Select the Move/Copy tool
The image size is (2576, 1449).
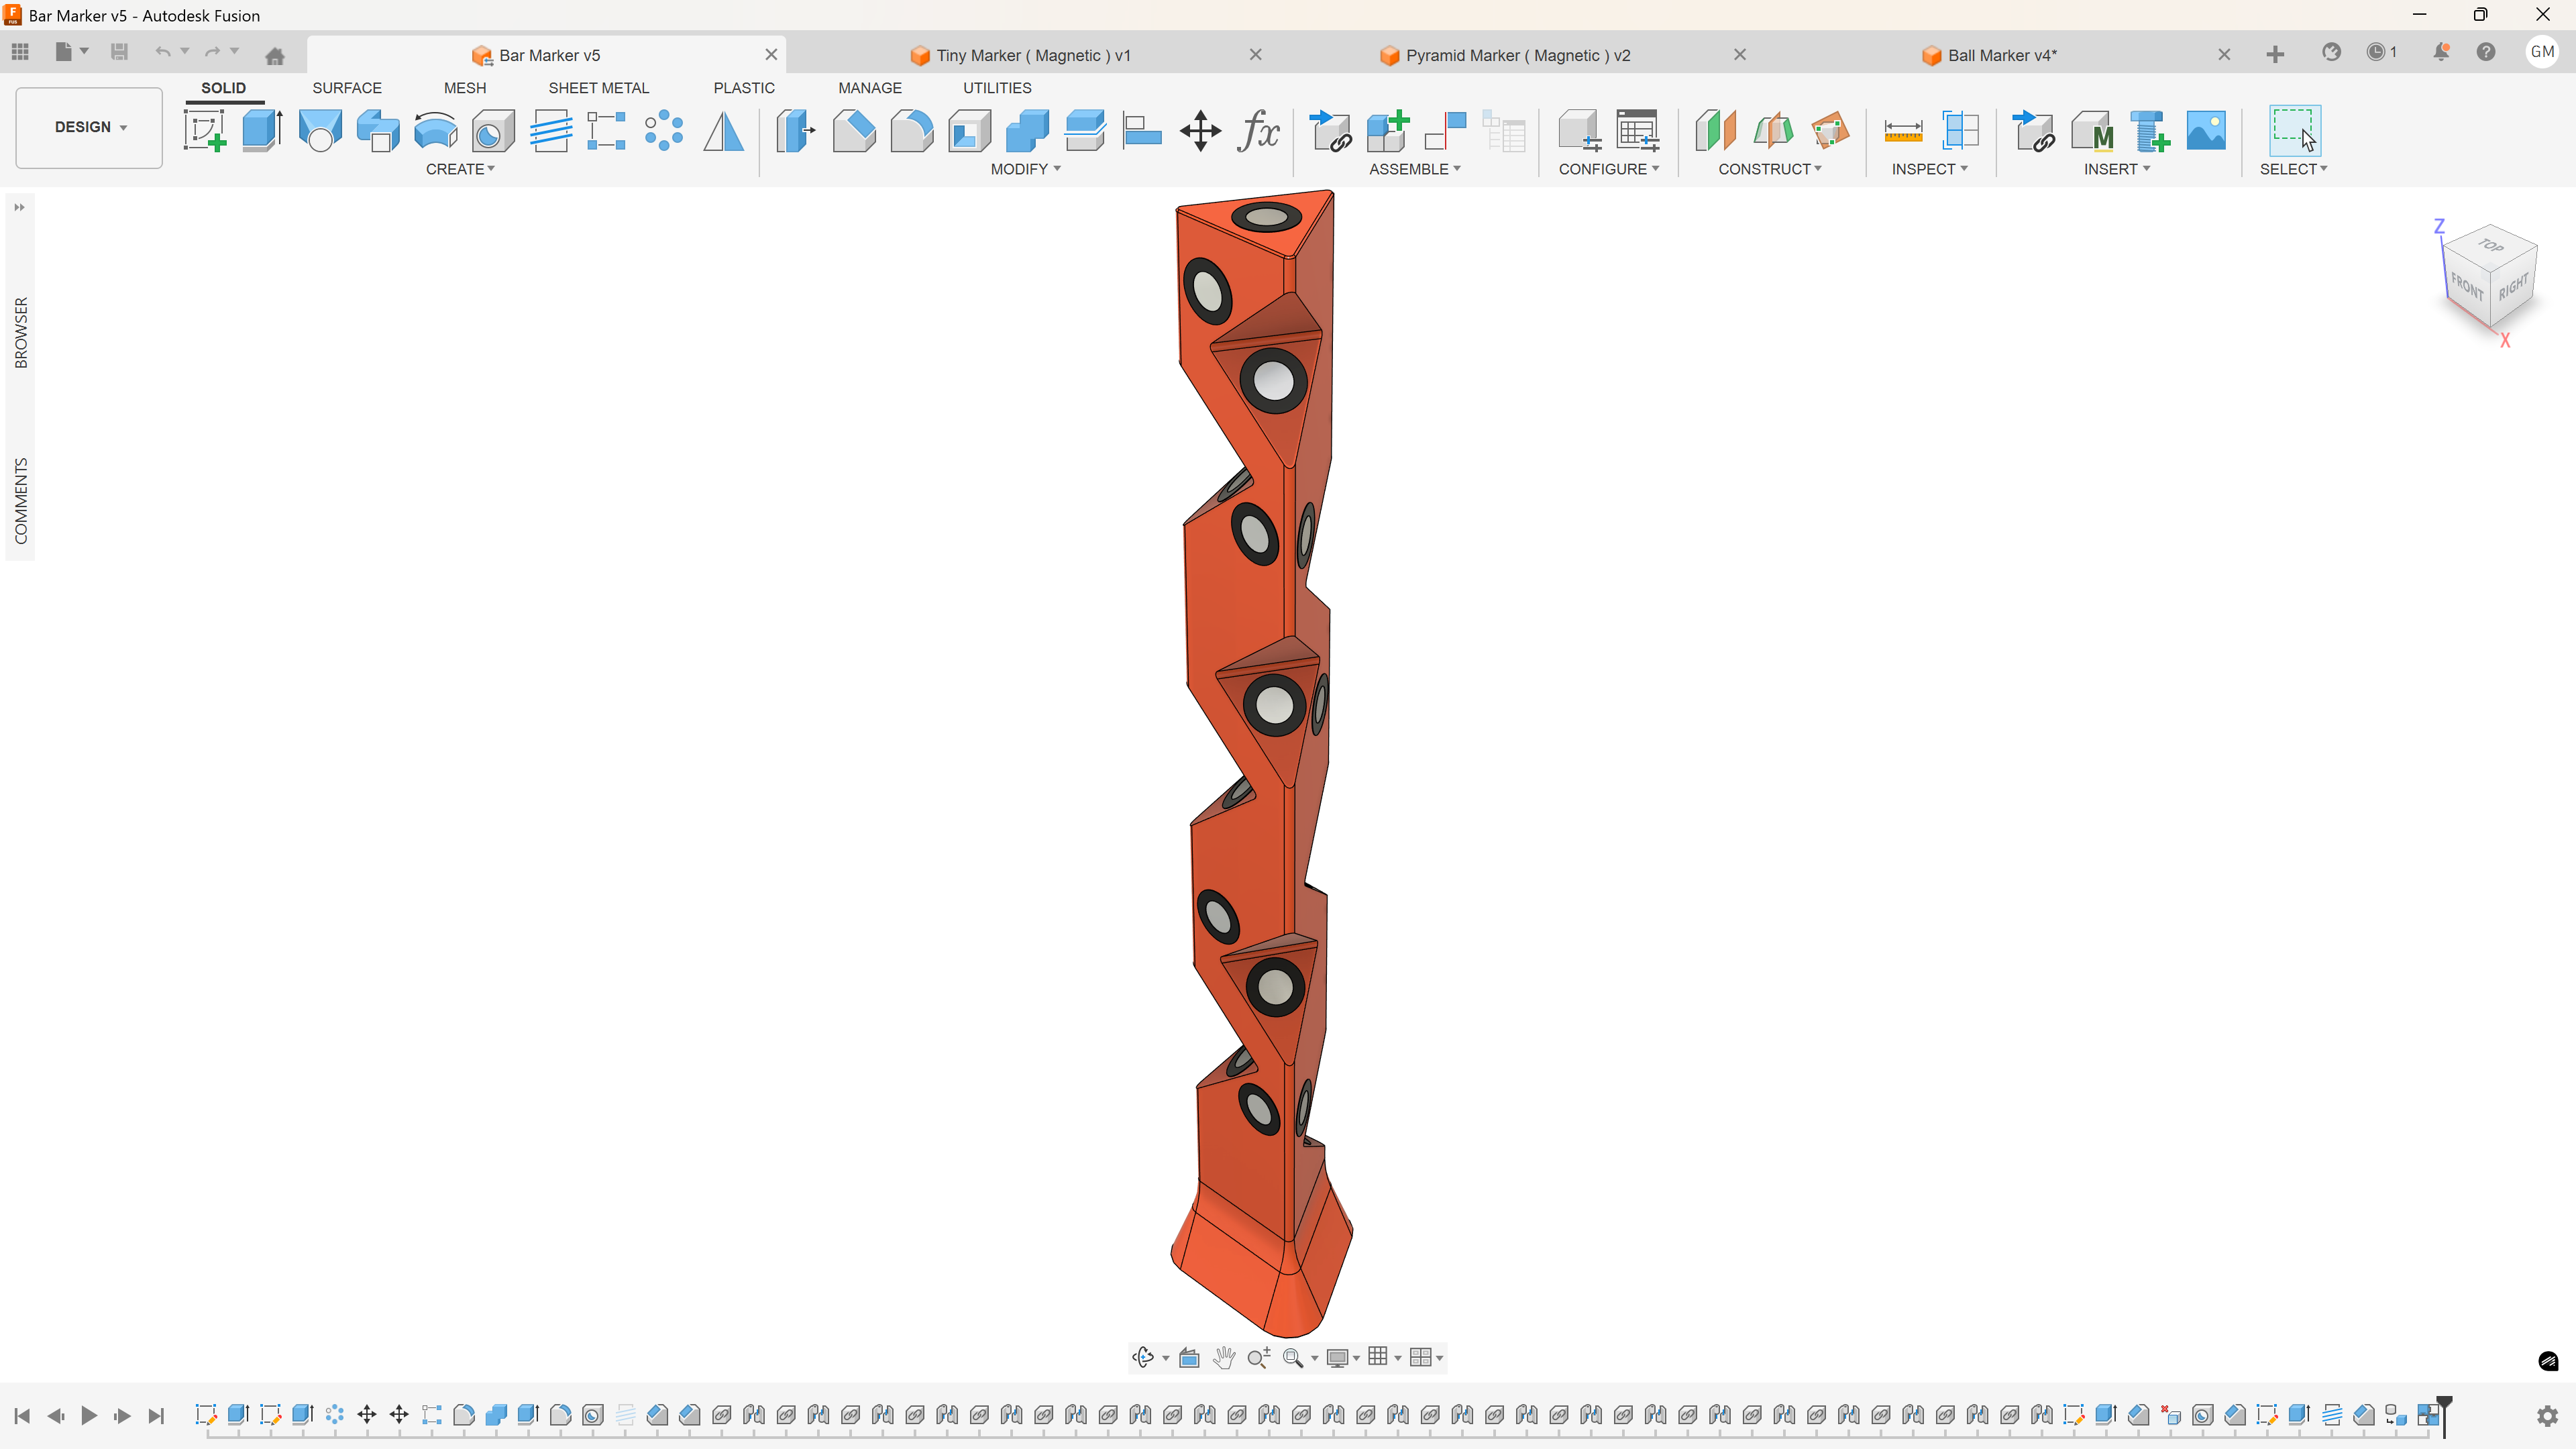1200,131
